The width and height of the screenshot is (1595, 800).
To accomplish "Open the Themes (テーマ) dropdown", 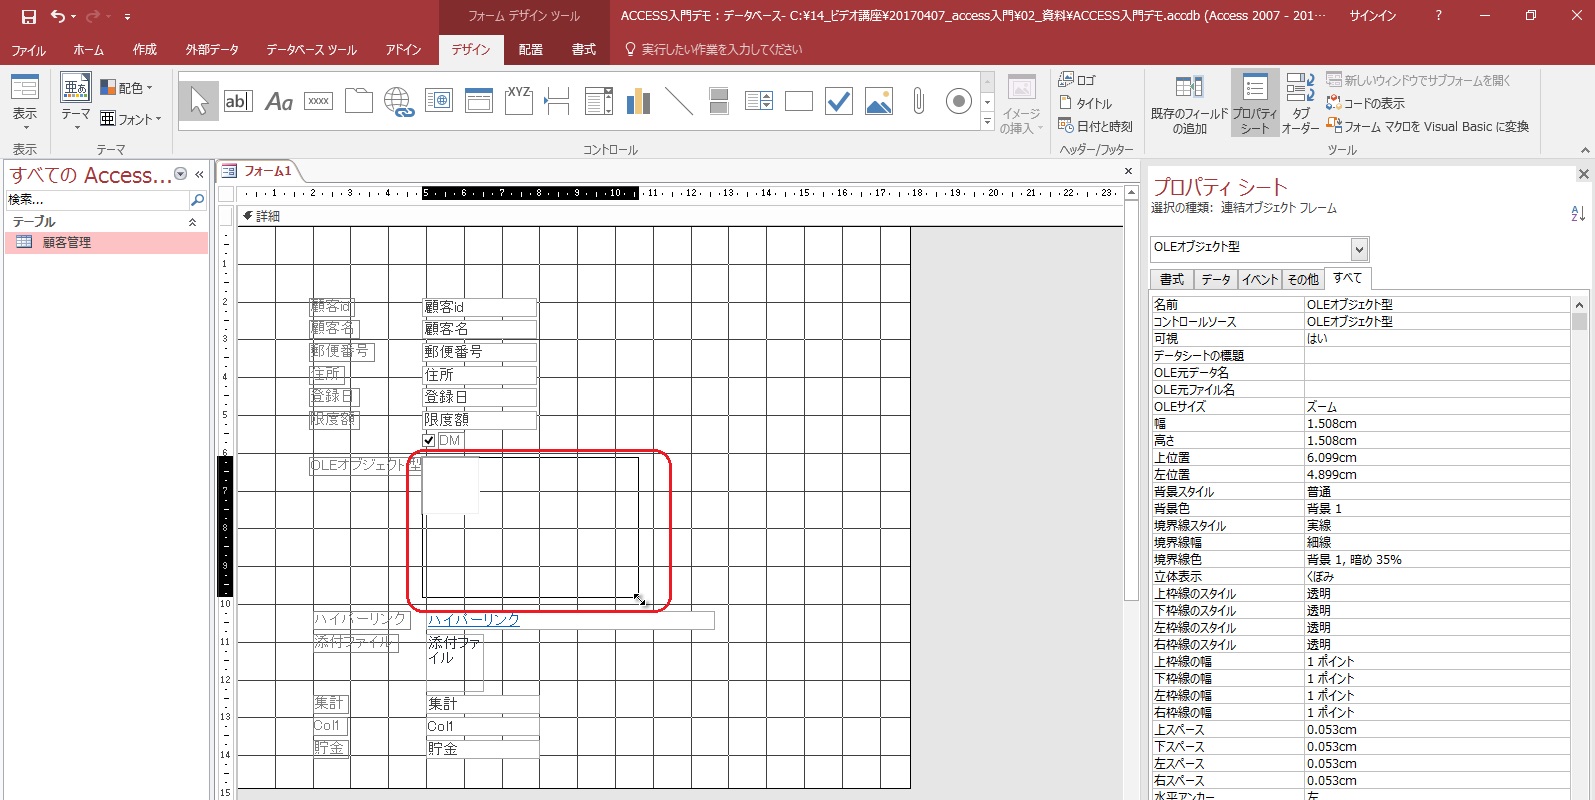I will pyautogui.click(x=76, y=104).
